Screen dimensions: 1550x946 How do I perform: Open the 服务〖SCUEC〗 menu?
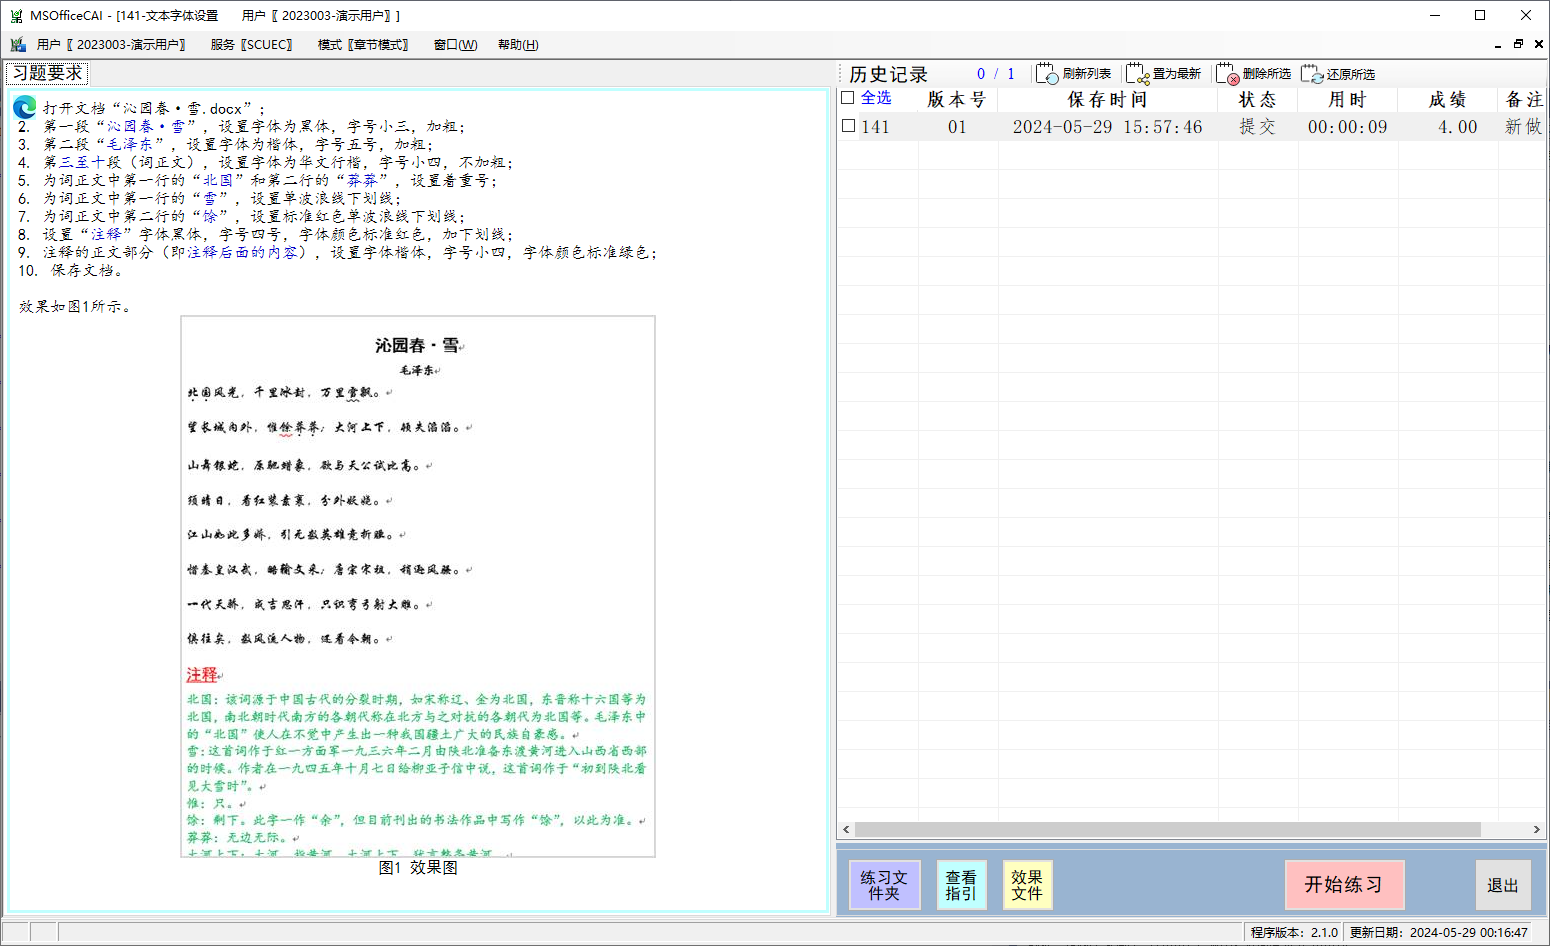(252, 45)
